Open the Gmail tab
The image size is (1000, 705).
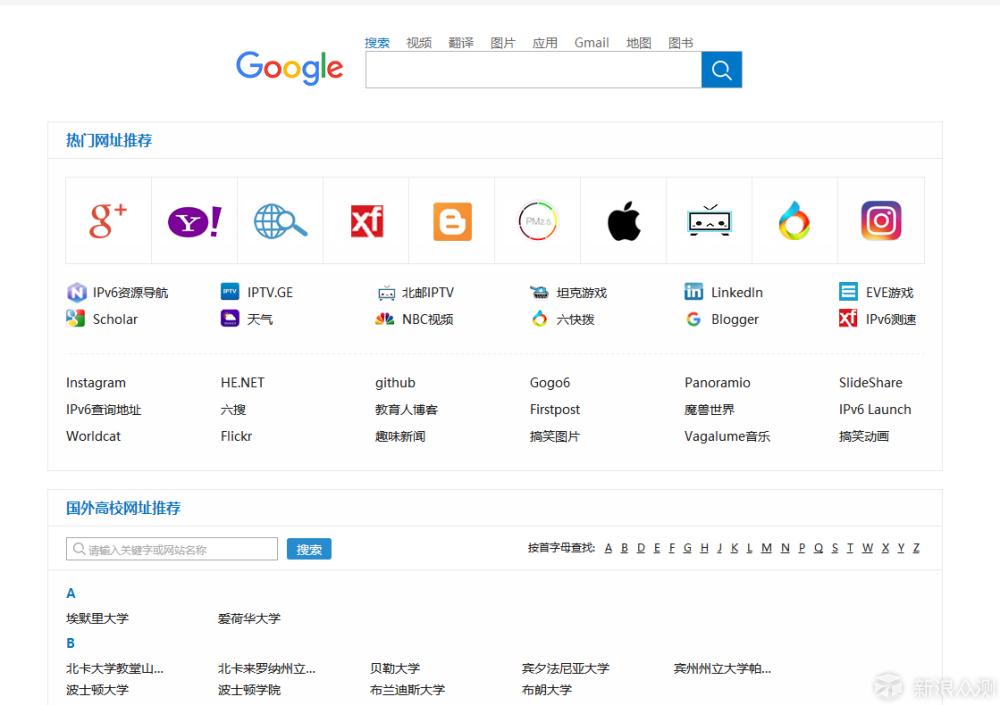(592, 43)
